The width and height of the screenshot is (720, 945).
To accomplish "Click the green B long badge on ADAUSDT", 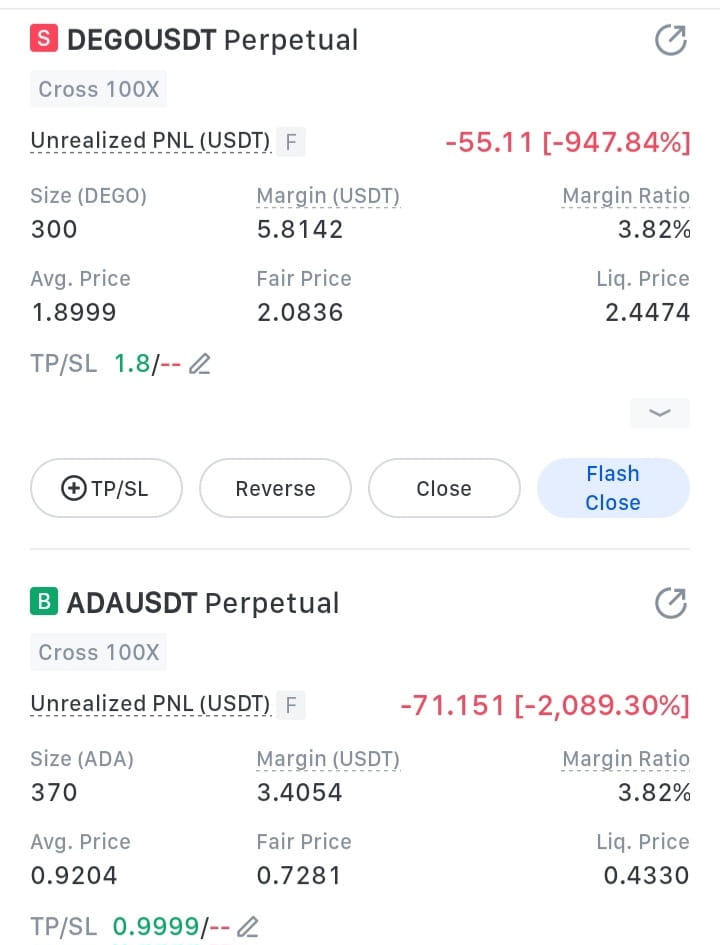I will (44, 601).
